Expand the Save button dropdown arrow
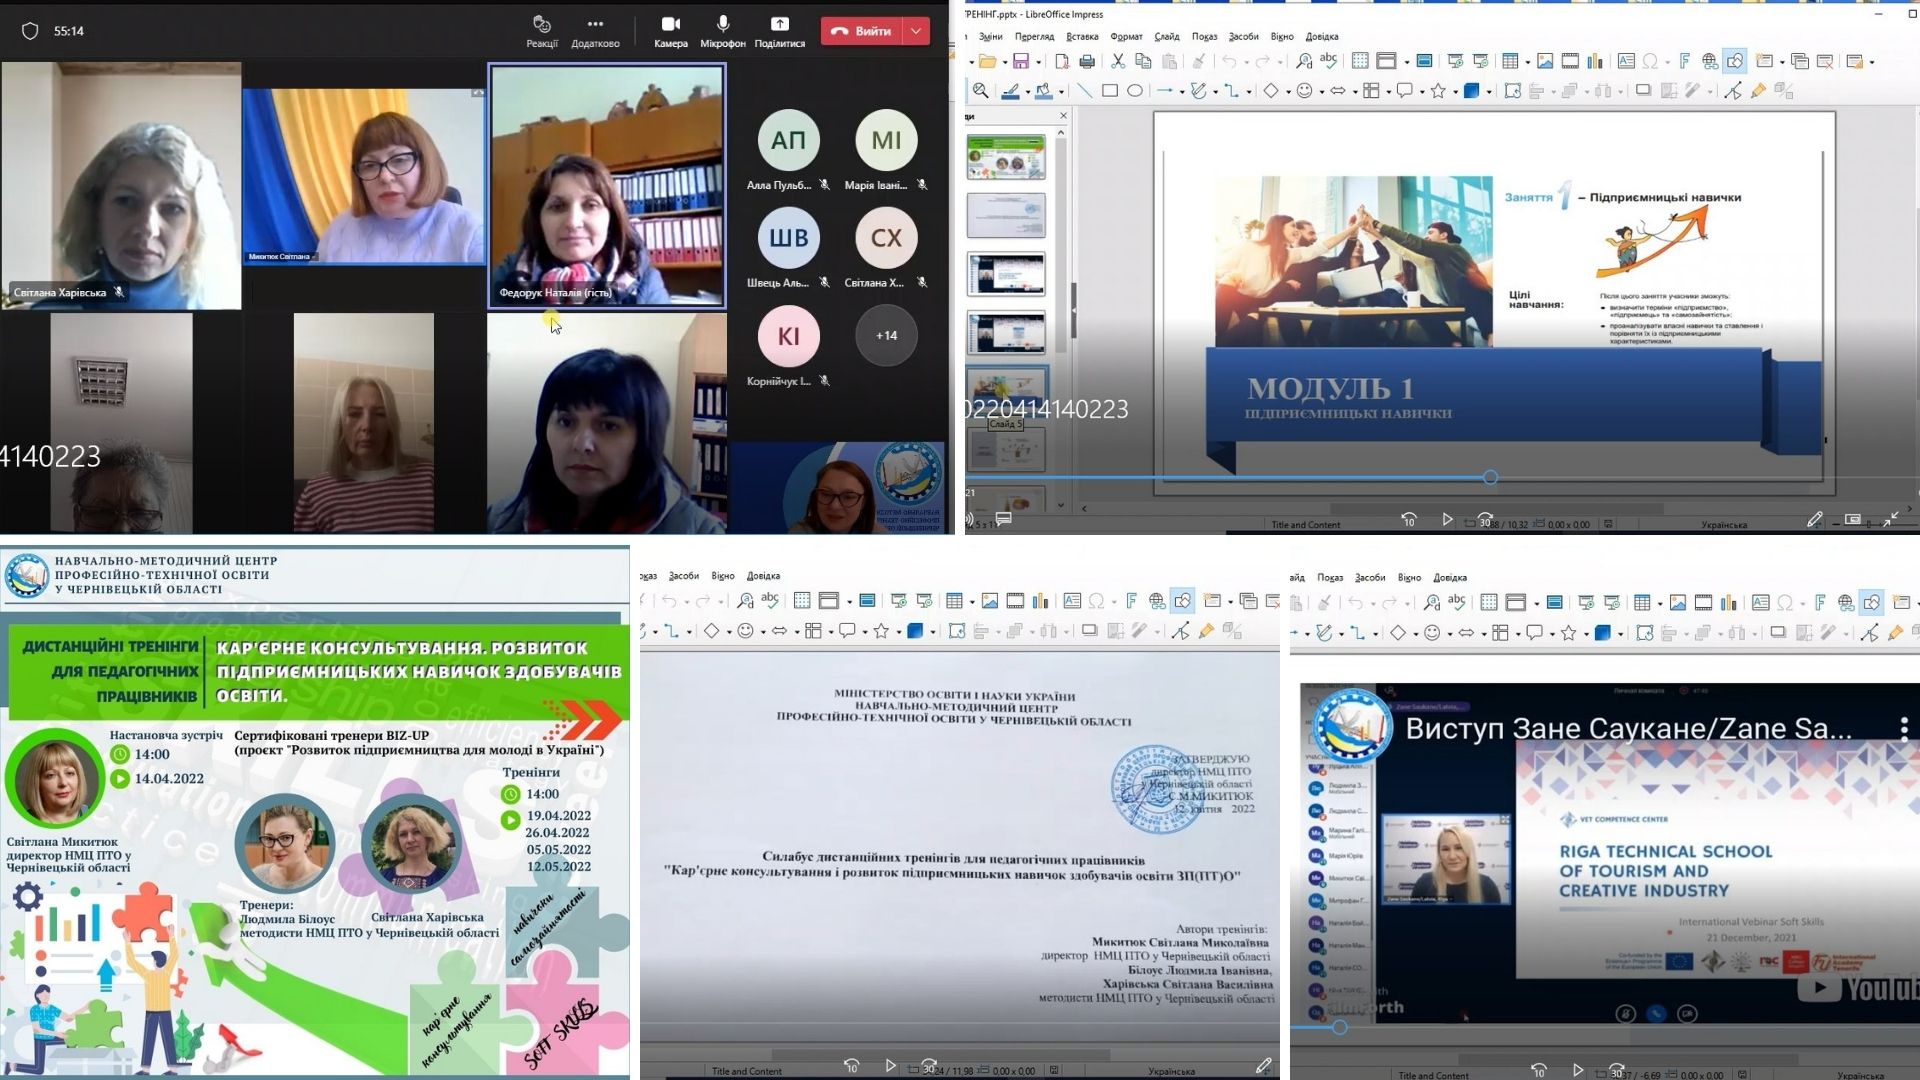Viewport: 1920px width, 1080px height. 1037,63
